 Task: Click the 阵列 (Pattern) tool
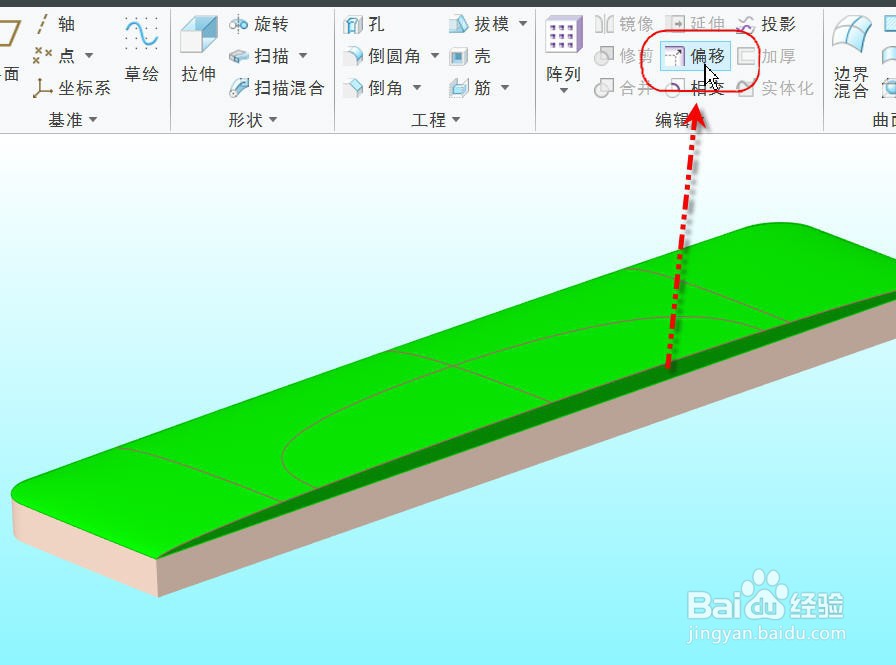click(x=563, y=50)
